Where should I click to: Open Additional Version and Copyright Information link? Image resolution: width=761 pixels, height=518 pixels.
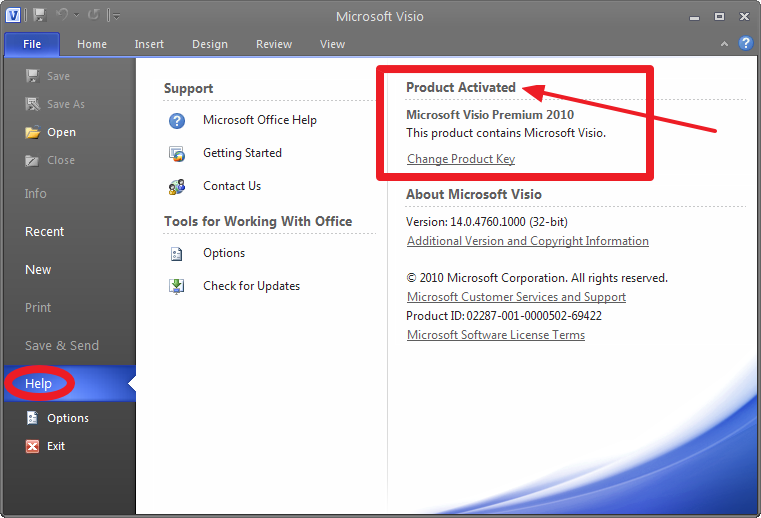[x=528, y=241]
